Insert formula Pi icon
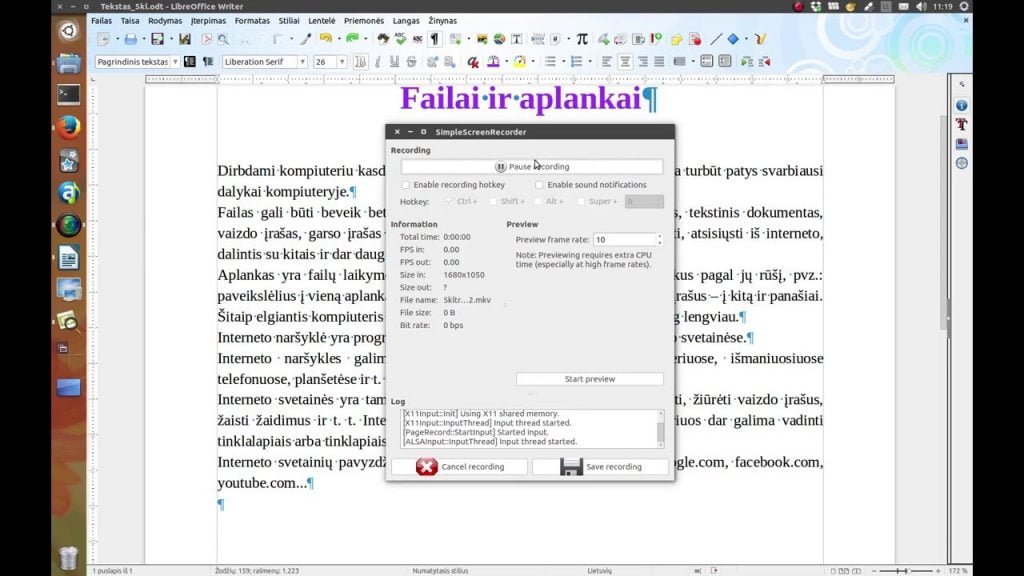The width and height of the screenshot is (1024, 576). pyautogui.click(x=582, y=39)
